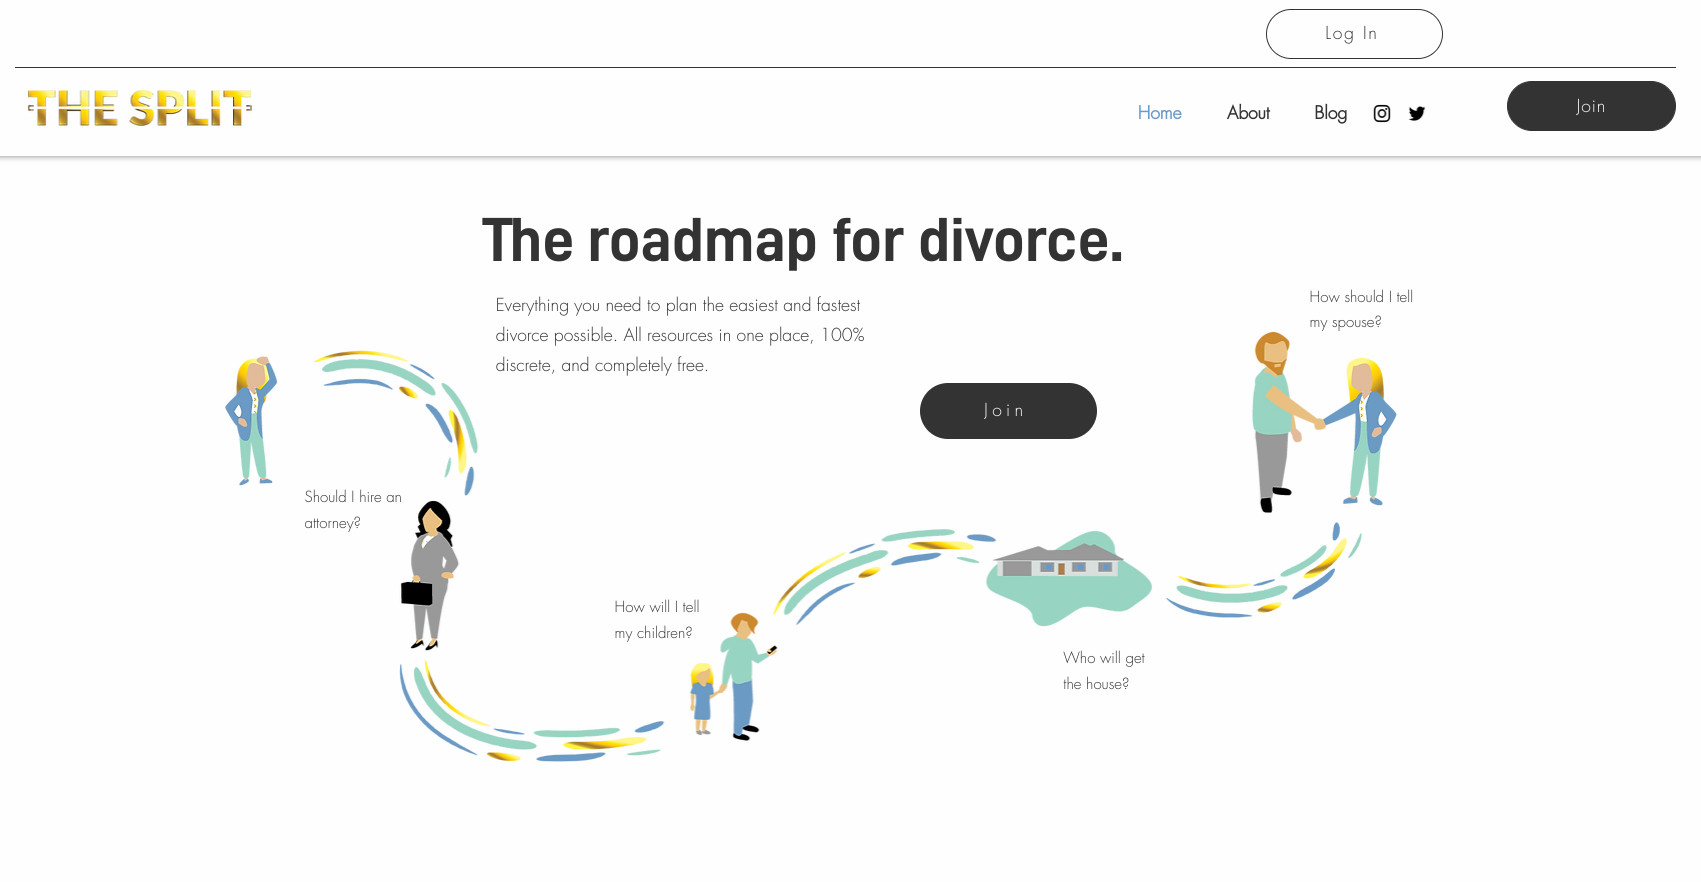Open the About page
This screenshot has width=1701, height=882.
[1247, 113]
